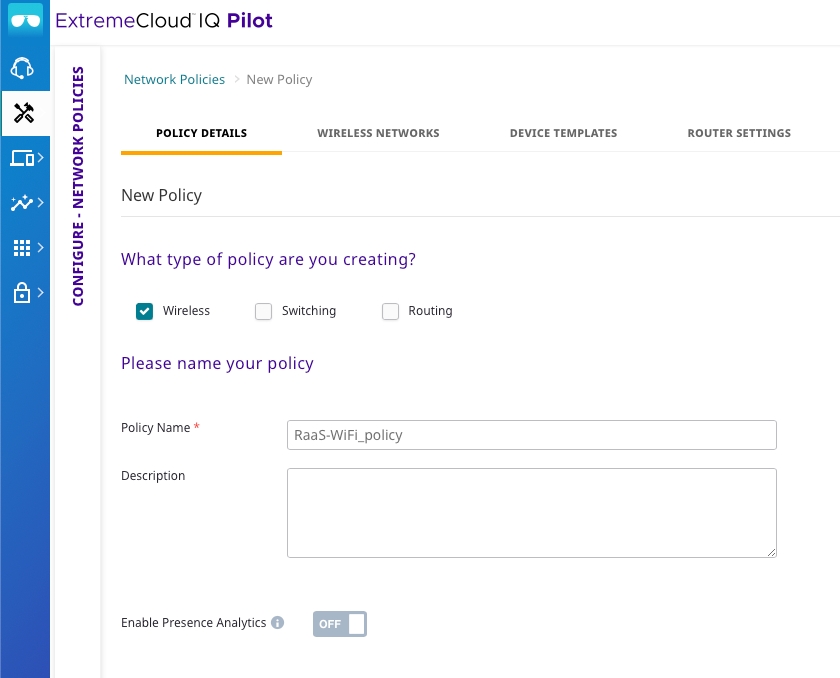This screenshot has width=840, height=678.
Task: Open the devices icon in sidebar
Action: click(22, 158)
